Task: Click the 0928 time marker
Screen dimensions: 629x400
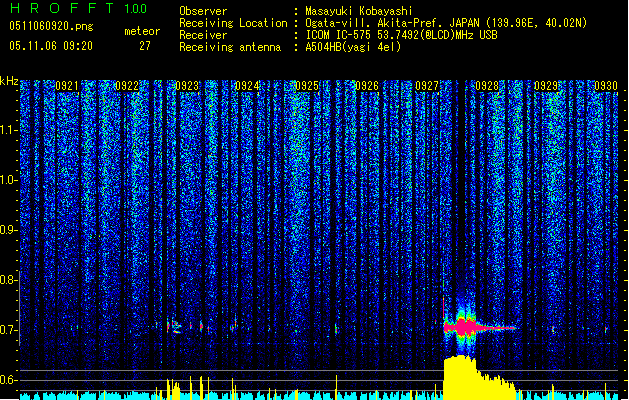Action: click(487, 86)
